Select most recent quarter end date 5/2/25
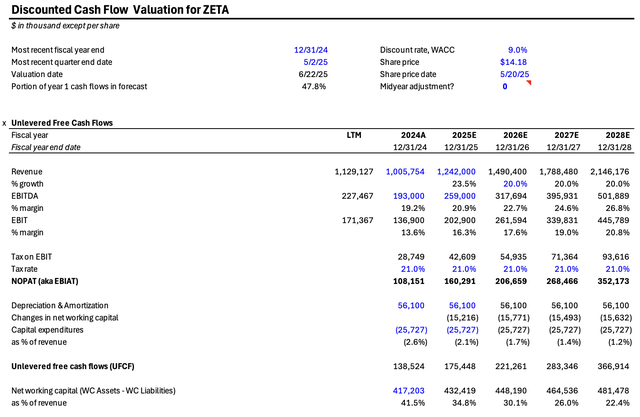The width and height of the screenshot is (640, 417). tap(315, 62)
